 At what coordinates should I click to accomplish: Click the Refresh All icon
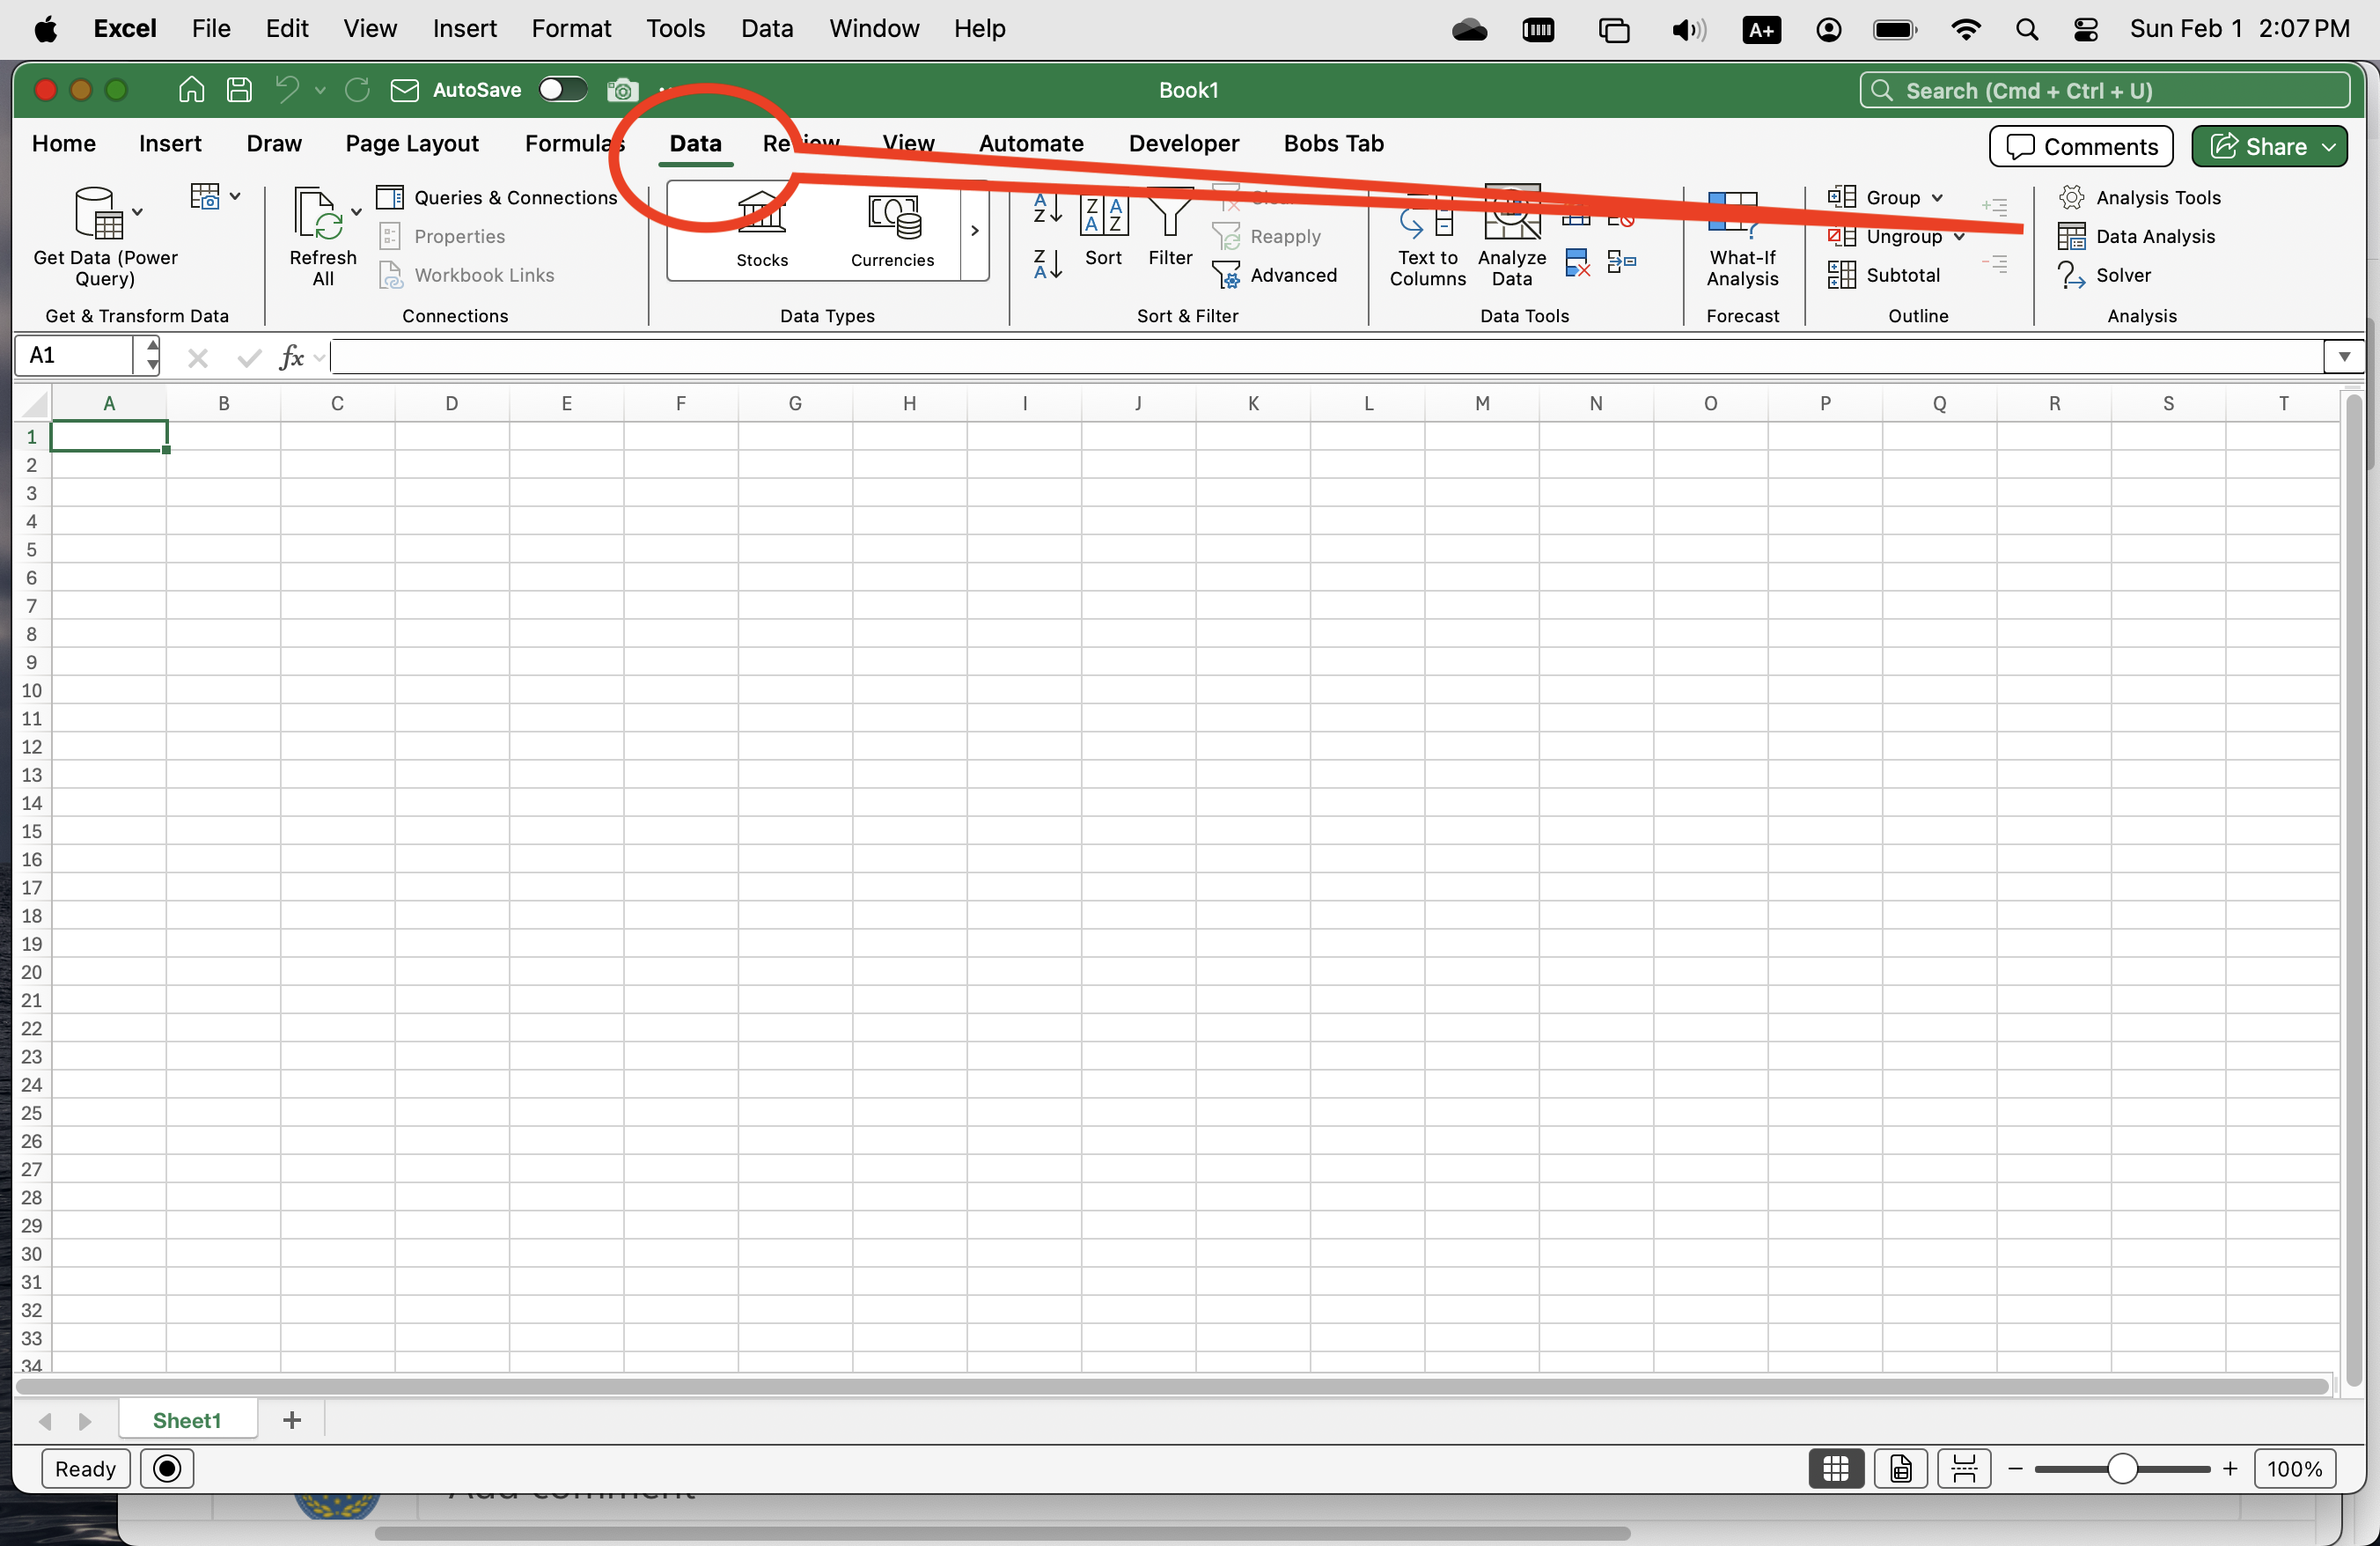tap(320, 213)
